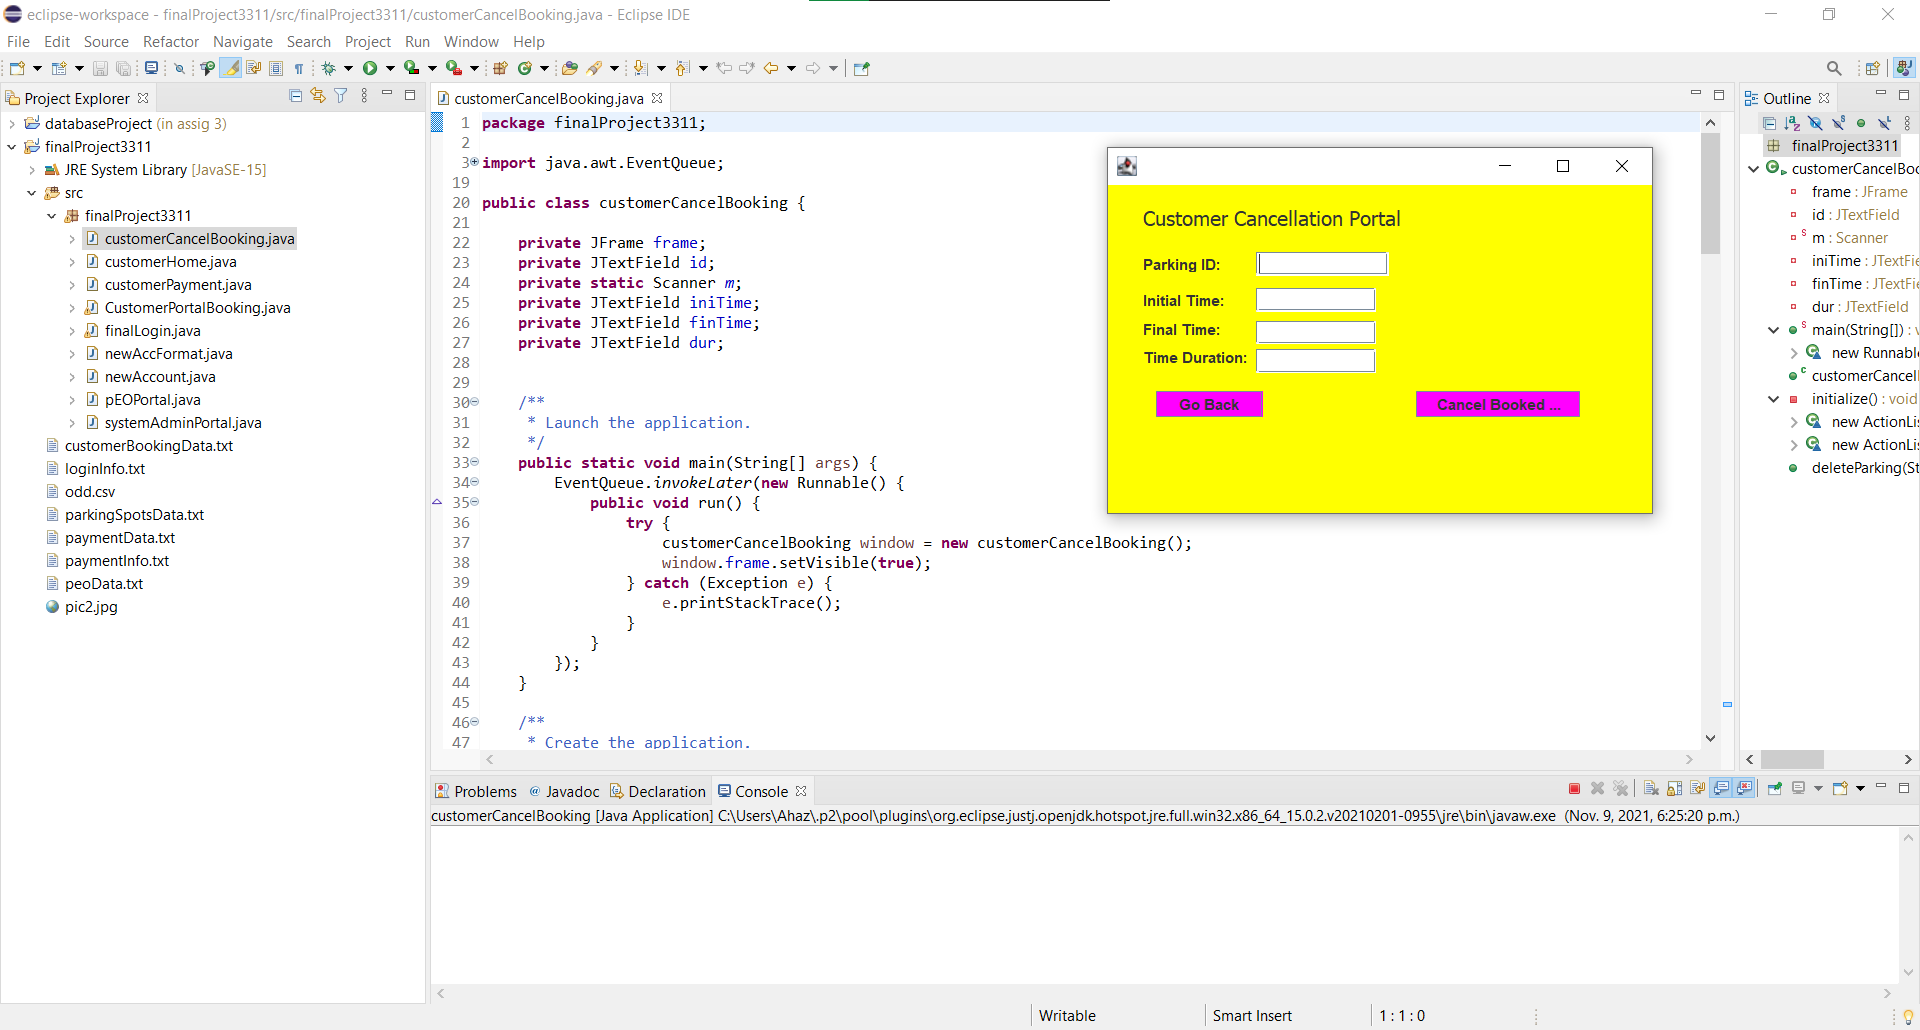Show whitespace characters in the editor
Viewport: 1920px width, 1030px height.
coord(299,68)
